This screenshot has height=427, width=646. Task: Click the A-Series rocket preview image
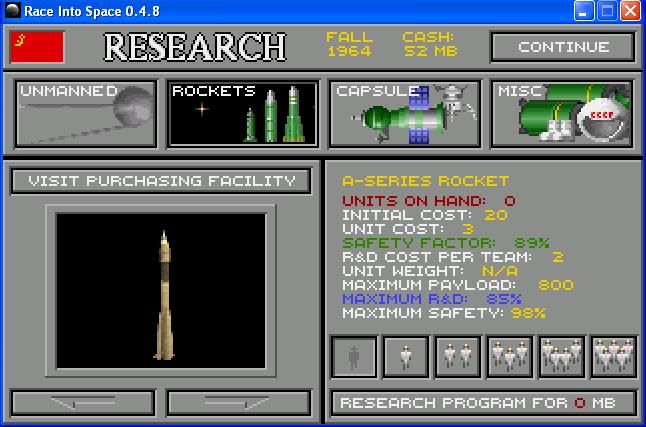click(x=161, y=291)
